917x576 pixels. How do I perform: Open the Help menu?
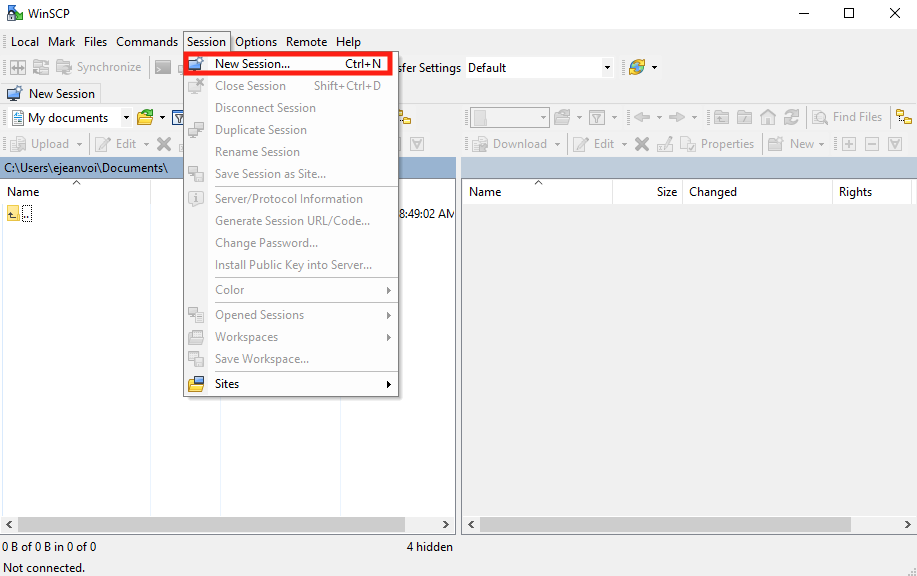pyautogui.click(x=348, y=42)
